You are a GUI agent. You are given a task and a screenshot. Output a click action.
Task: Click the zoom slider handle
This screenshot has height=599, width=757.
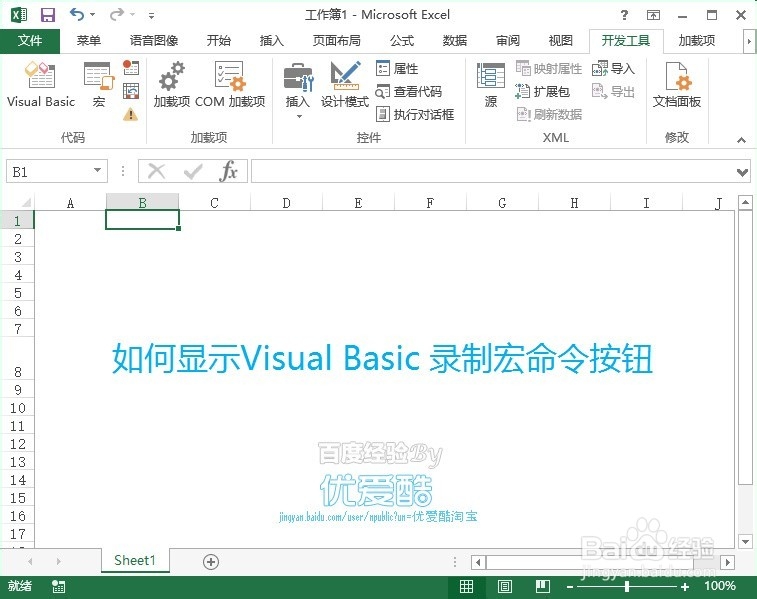pyautogui.click(x=627, y=586)
